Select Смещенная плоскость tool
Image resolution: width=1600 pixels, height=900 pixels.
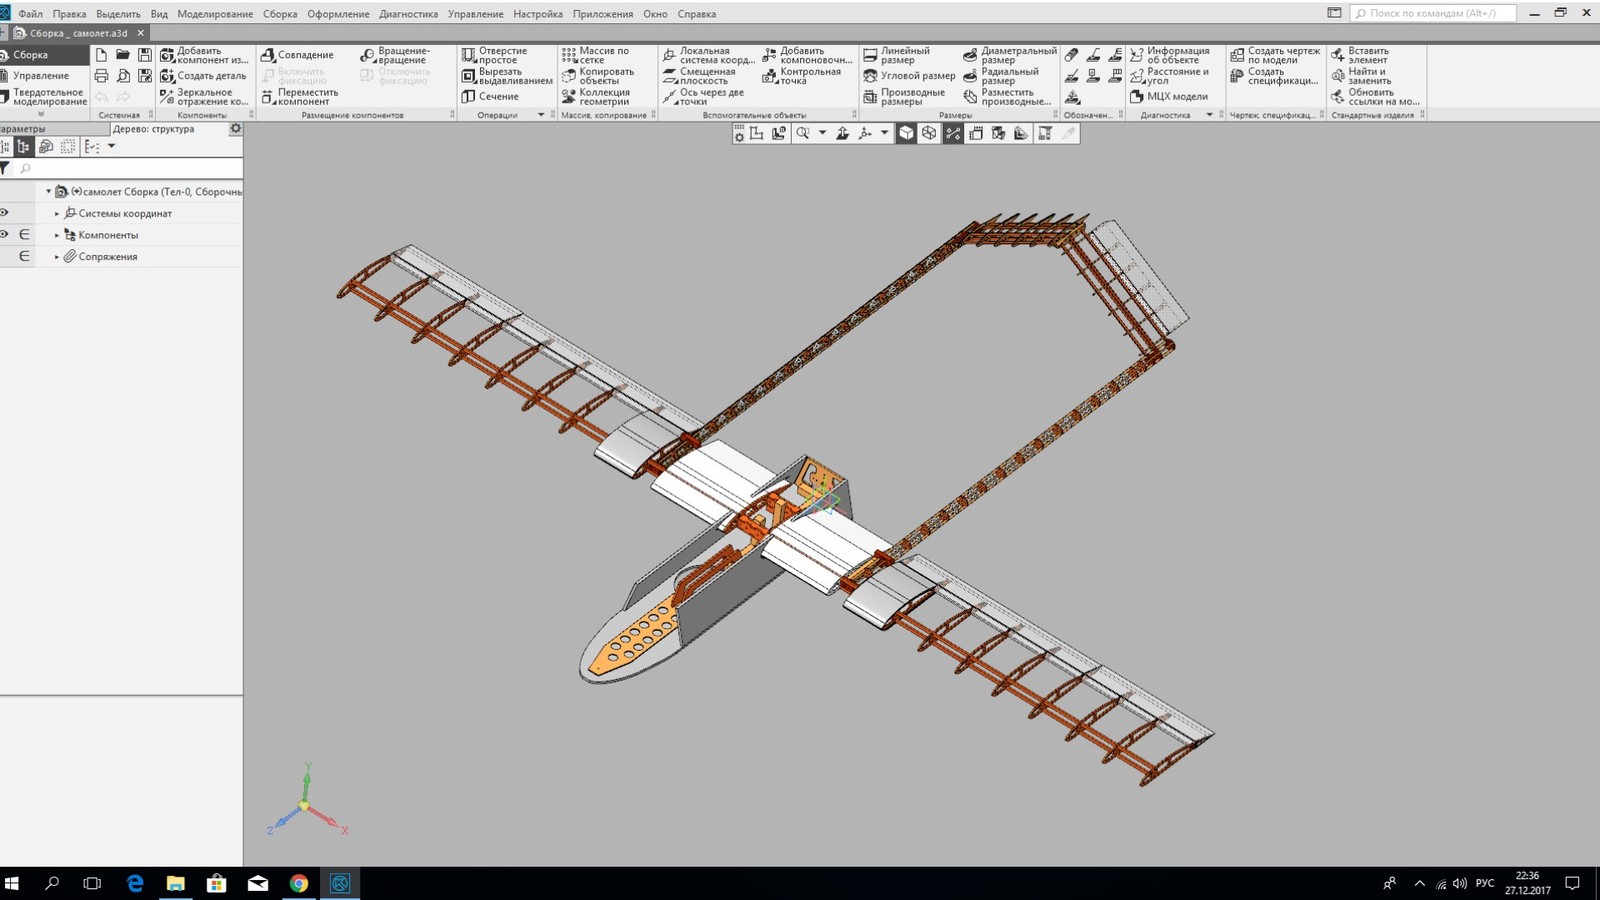(x=699, y=76)
